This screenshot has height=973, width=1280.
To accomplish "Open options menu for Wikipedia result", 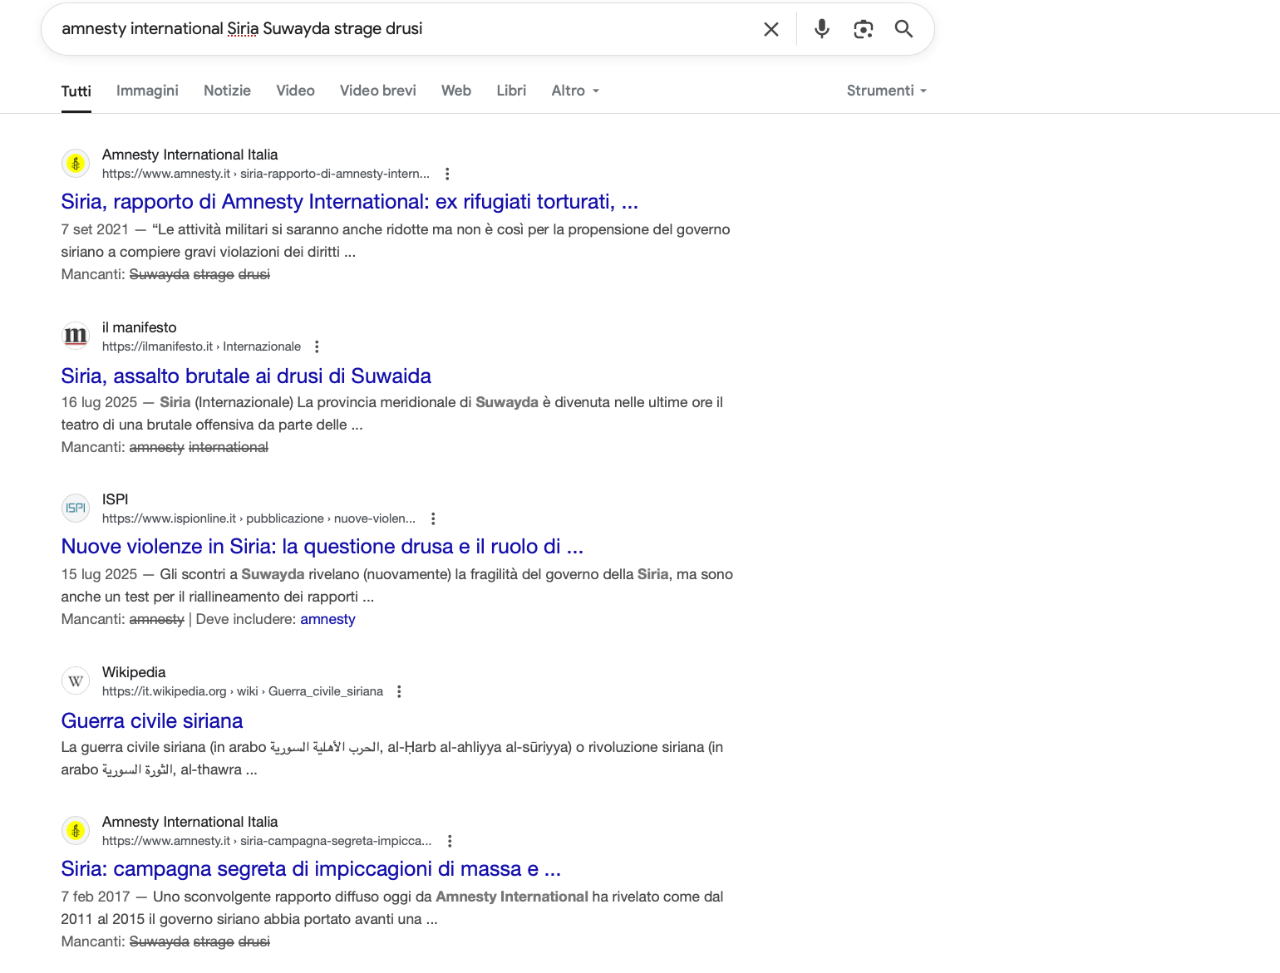I will tap(399, 692).
